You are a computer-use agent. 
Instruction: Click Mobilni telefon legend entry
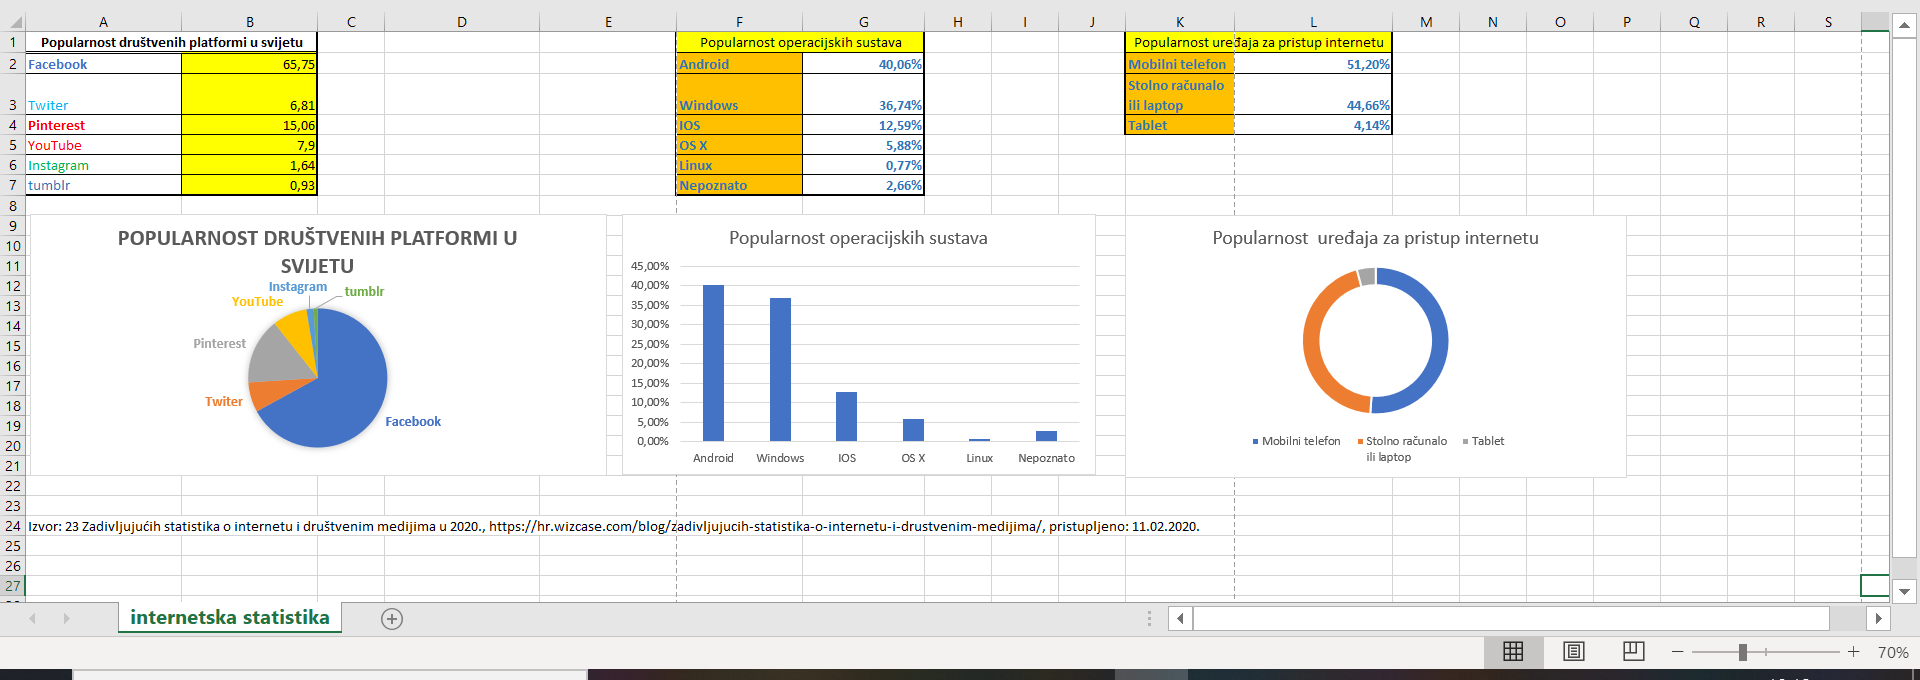coord(1296,441)
